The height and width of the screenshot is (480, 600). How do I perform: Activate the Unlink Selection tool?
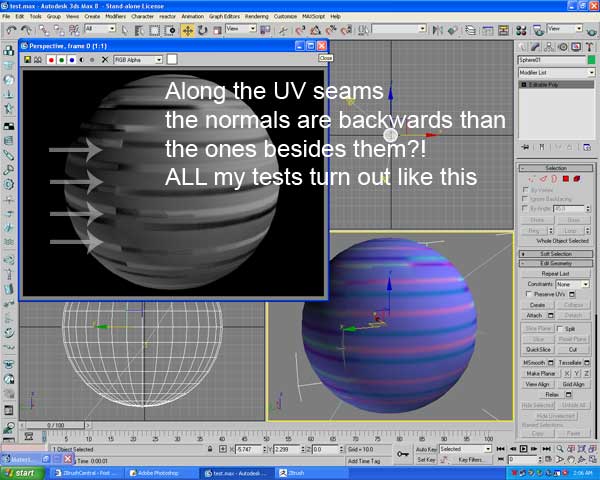[59, 30]
